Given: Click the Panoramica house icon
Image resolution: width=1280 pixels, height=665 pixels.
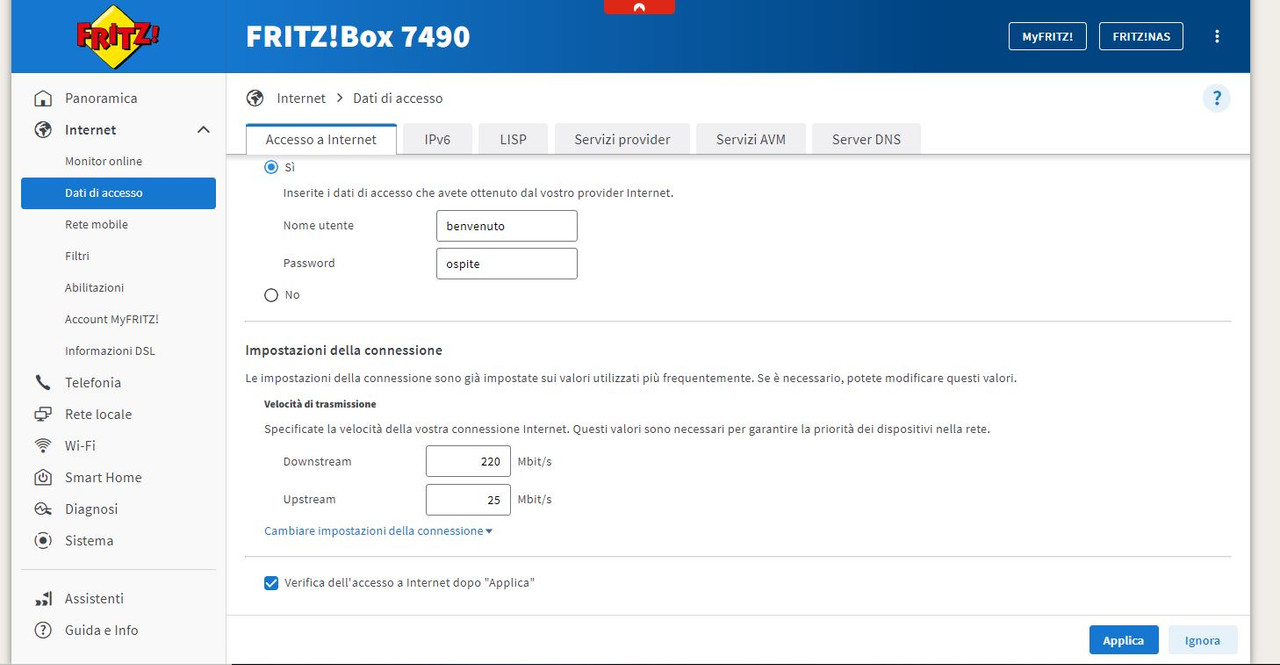Looking at the screenshot, I should point(43,98).
